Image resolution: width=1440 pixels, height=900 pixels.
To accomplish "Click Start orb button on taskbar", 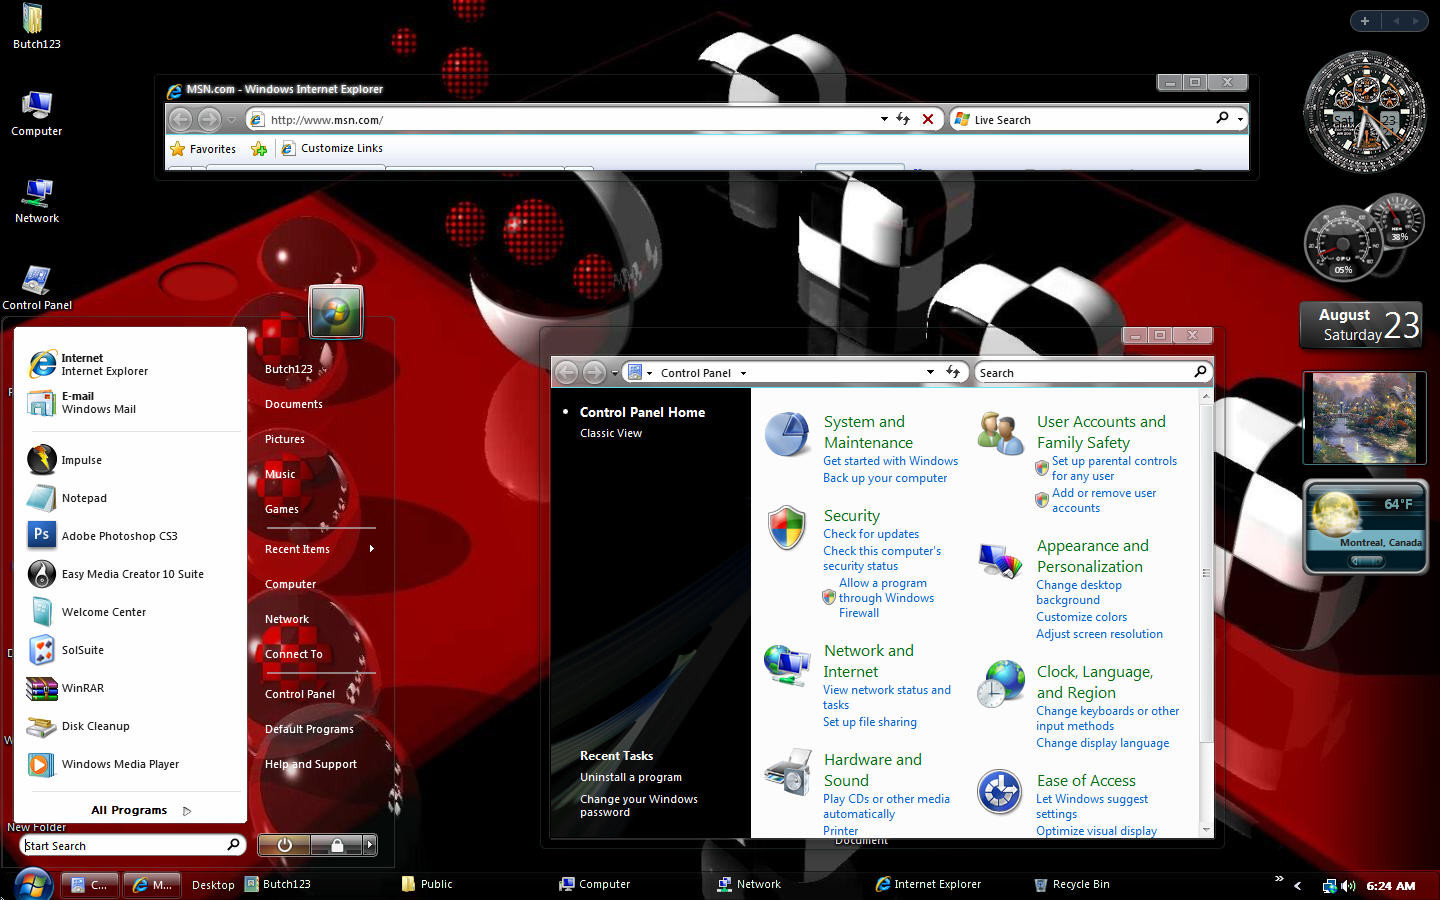I will pyautogui.click(x=32, y=884).
